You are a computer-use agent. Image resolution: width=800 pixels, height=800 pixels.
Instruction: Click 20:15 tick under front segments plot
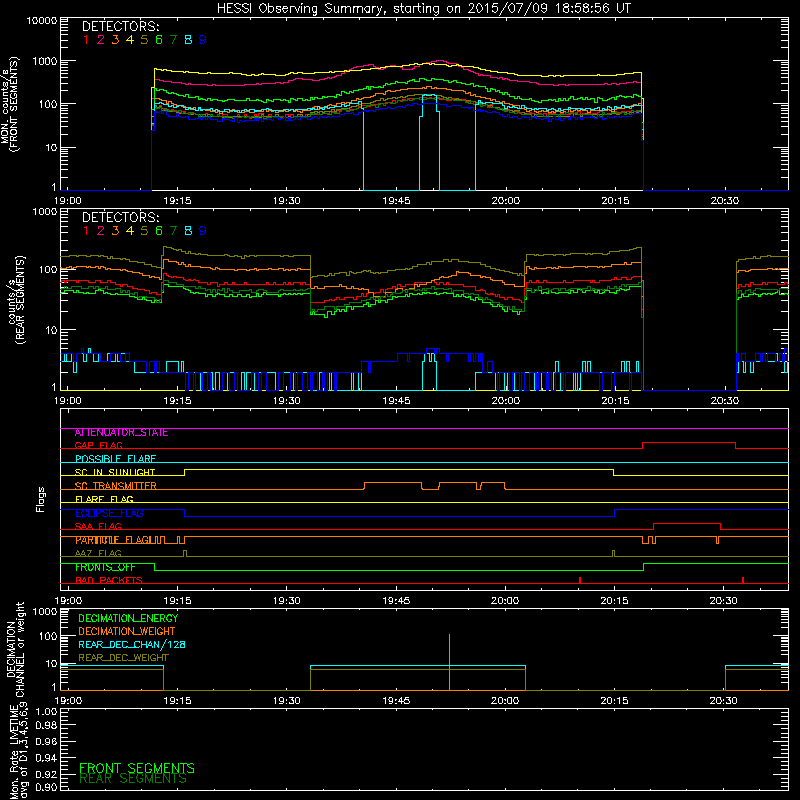[x=615, y=201]
